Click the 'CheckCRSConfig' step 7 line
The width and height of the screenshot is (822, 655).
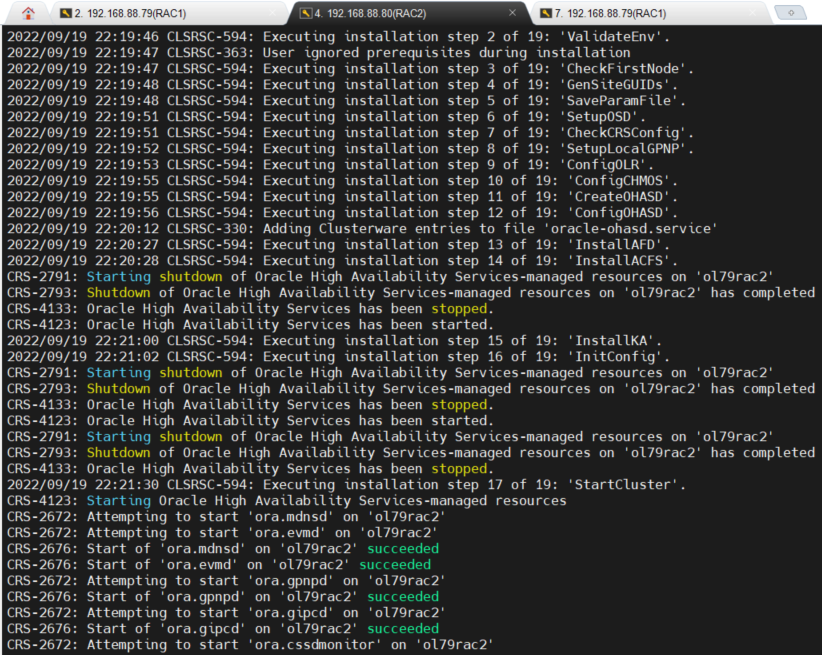[351, 133]
